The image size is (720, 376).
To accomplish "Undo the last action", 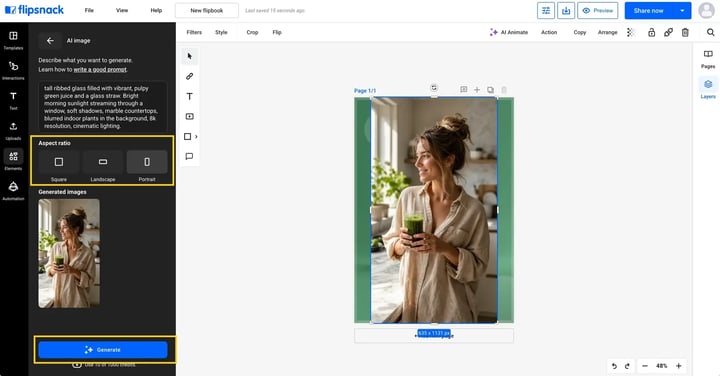I will [614, 366].
